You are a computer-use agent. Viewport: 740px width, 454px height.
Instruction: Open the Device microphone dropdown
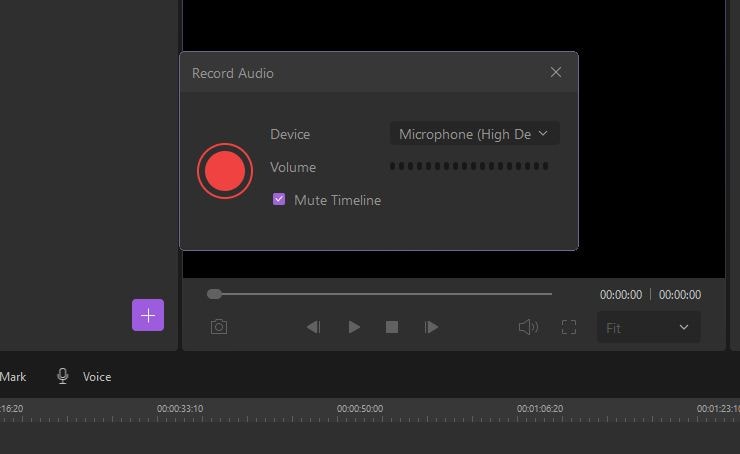click(x=474, y=134)
